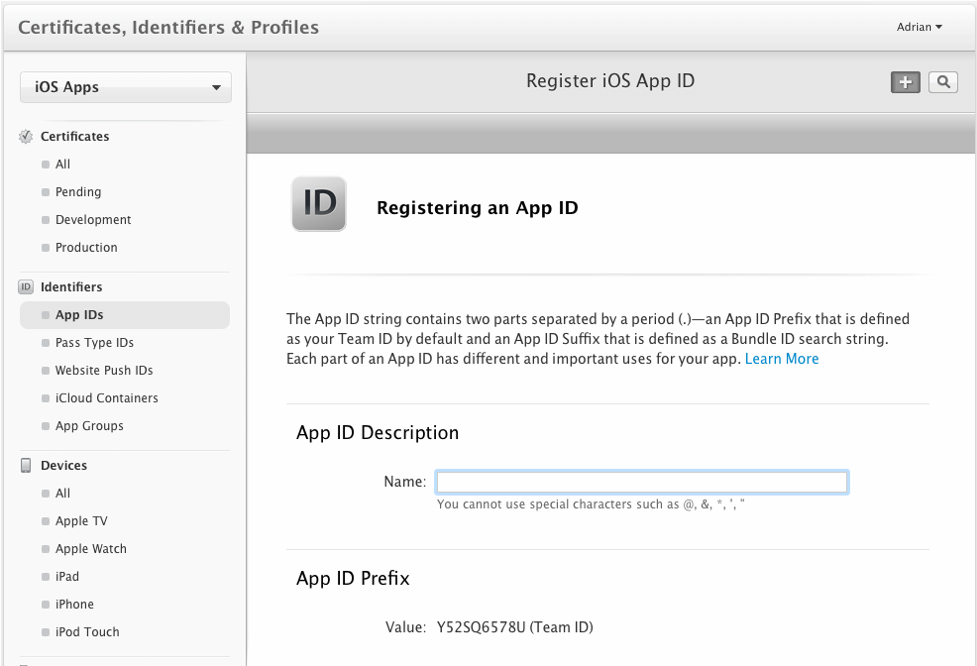Open the Adrian account menu
This screenshot has width=977, height=666.
919,27
